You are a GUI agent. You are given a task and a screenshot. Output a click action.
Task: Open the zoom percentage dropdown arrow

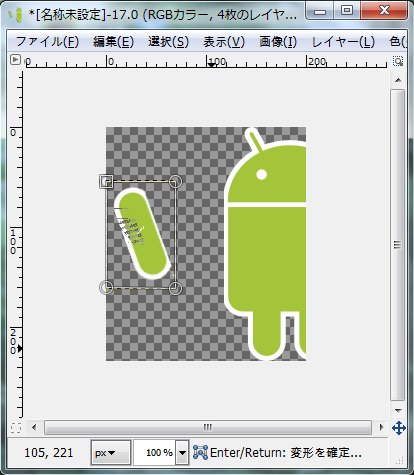pyautogui.click(x=182, y=453)
